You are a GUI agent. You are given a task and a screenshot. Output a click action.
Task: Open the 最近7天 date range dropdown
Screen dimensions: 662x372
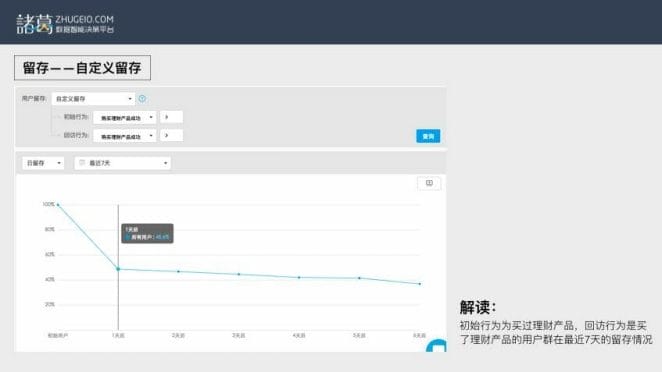point(123,163)
